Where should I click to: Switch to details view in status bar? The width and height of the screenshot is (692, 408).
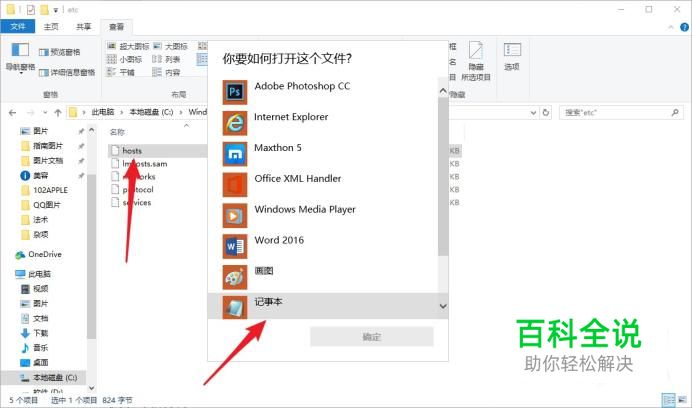point(669,400)
